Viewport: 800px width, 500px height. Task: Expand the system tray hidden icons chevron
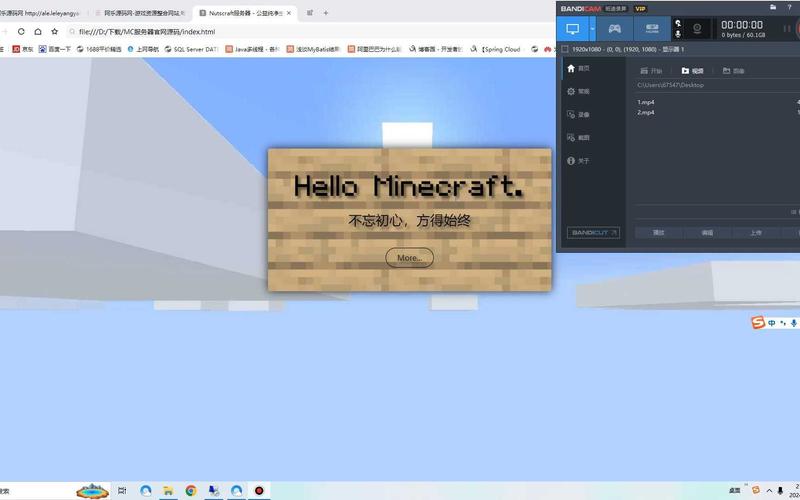tap(769, 491)
